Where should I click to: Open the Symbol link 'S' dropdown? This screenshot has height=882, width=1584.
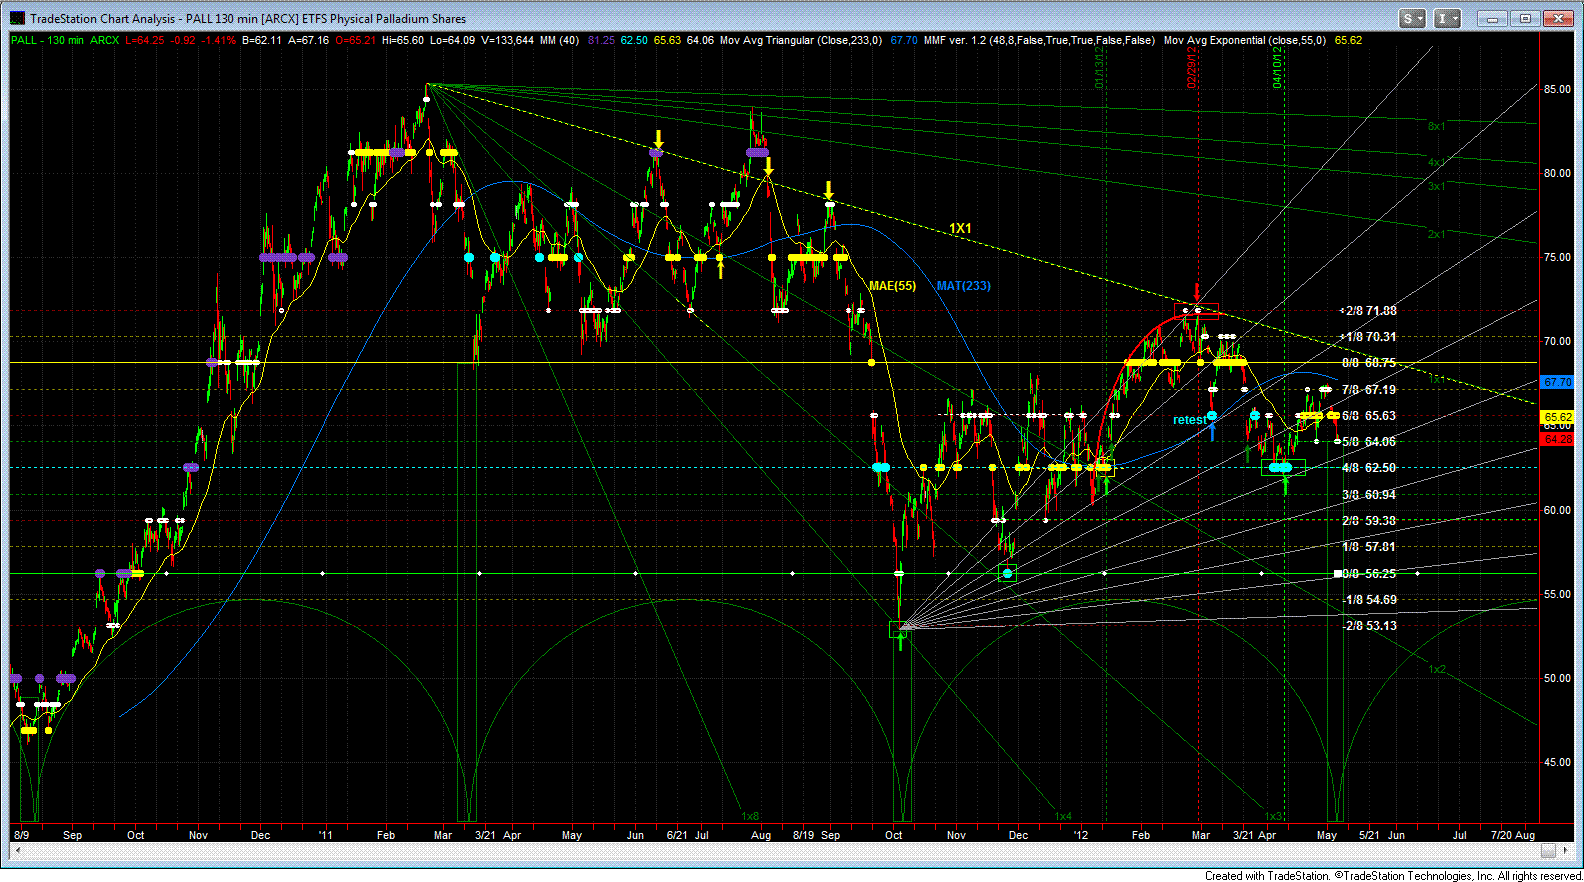click(x=1412, y=18)
